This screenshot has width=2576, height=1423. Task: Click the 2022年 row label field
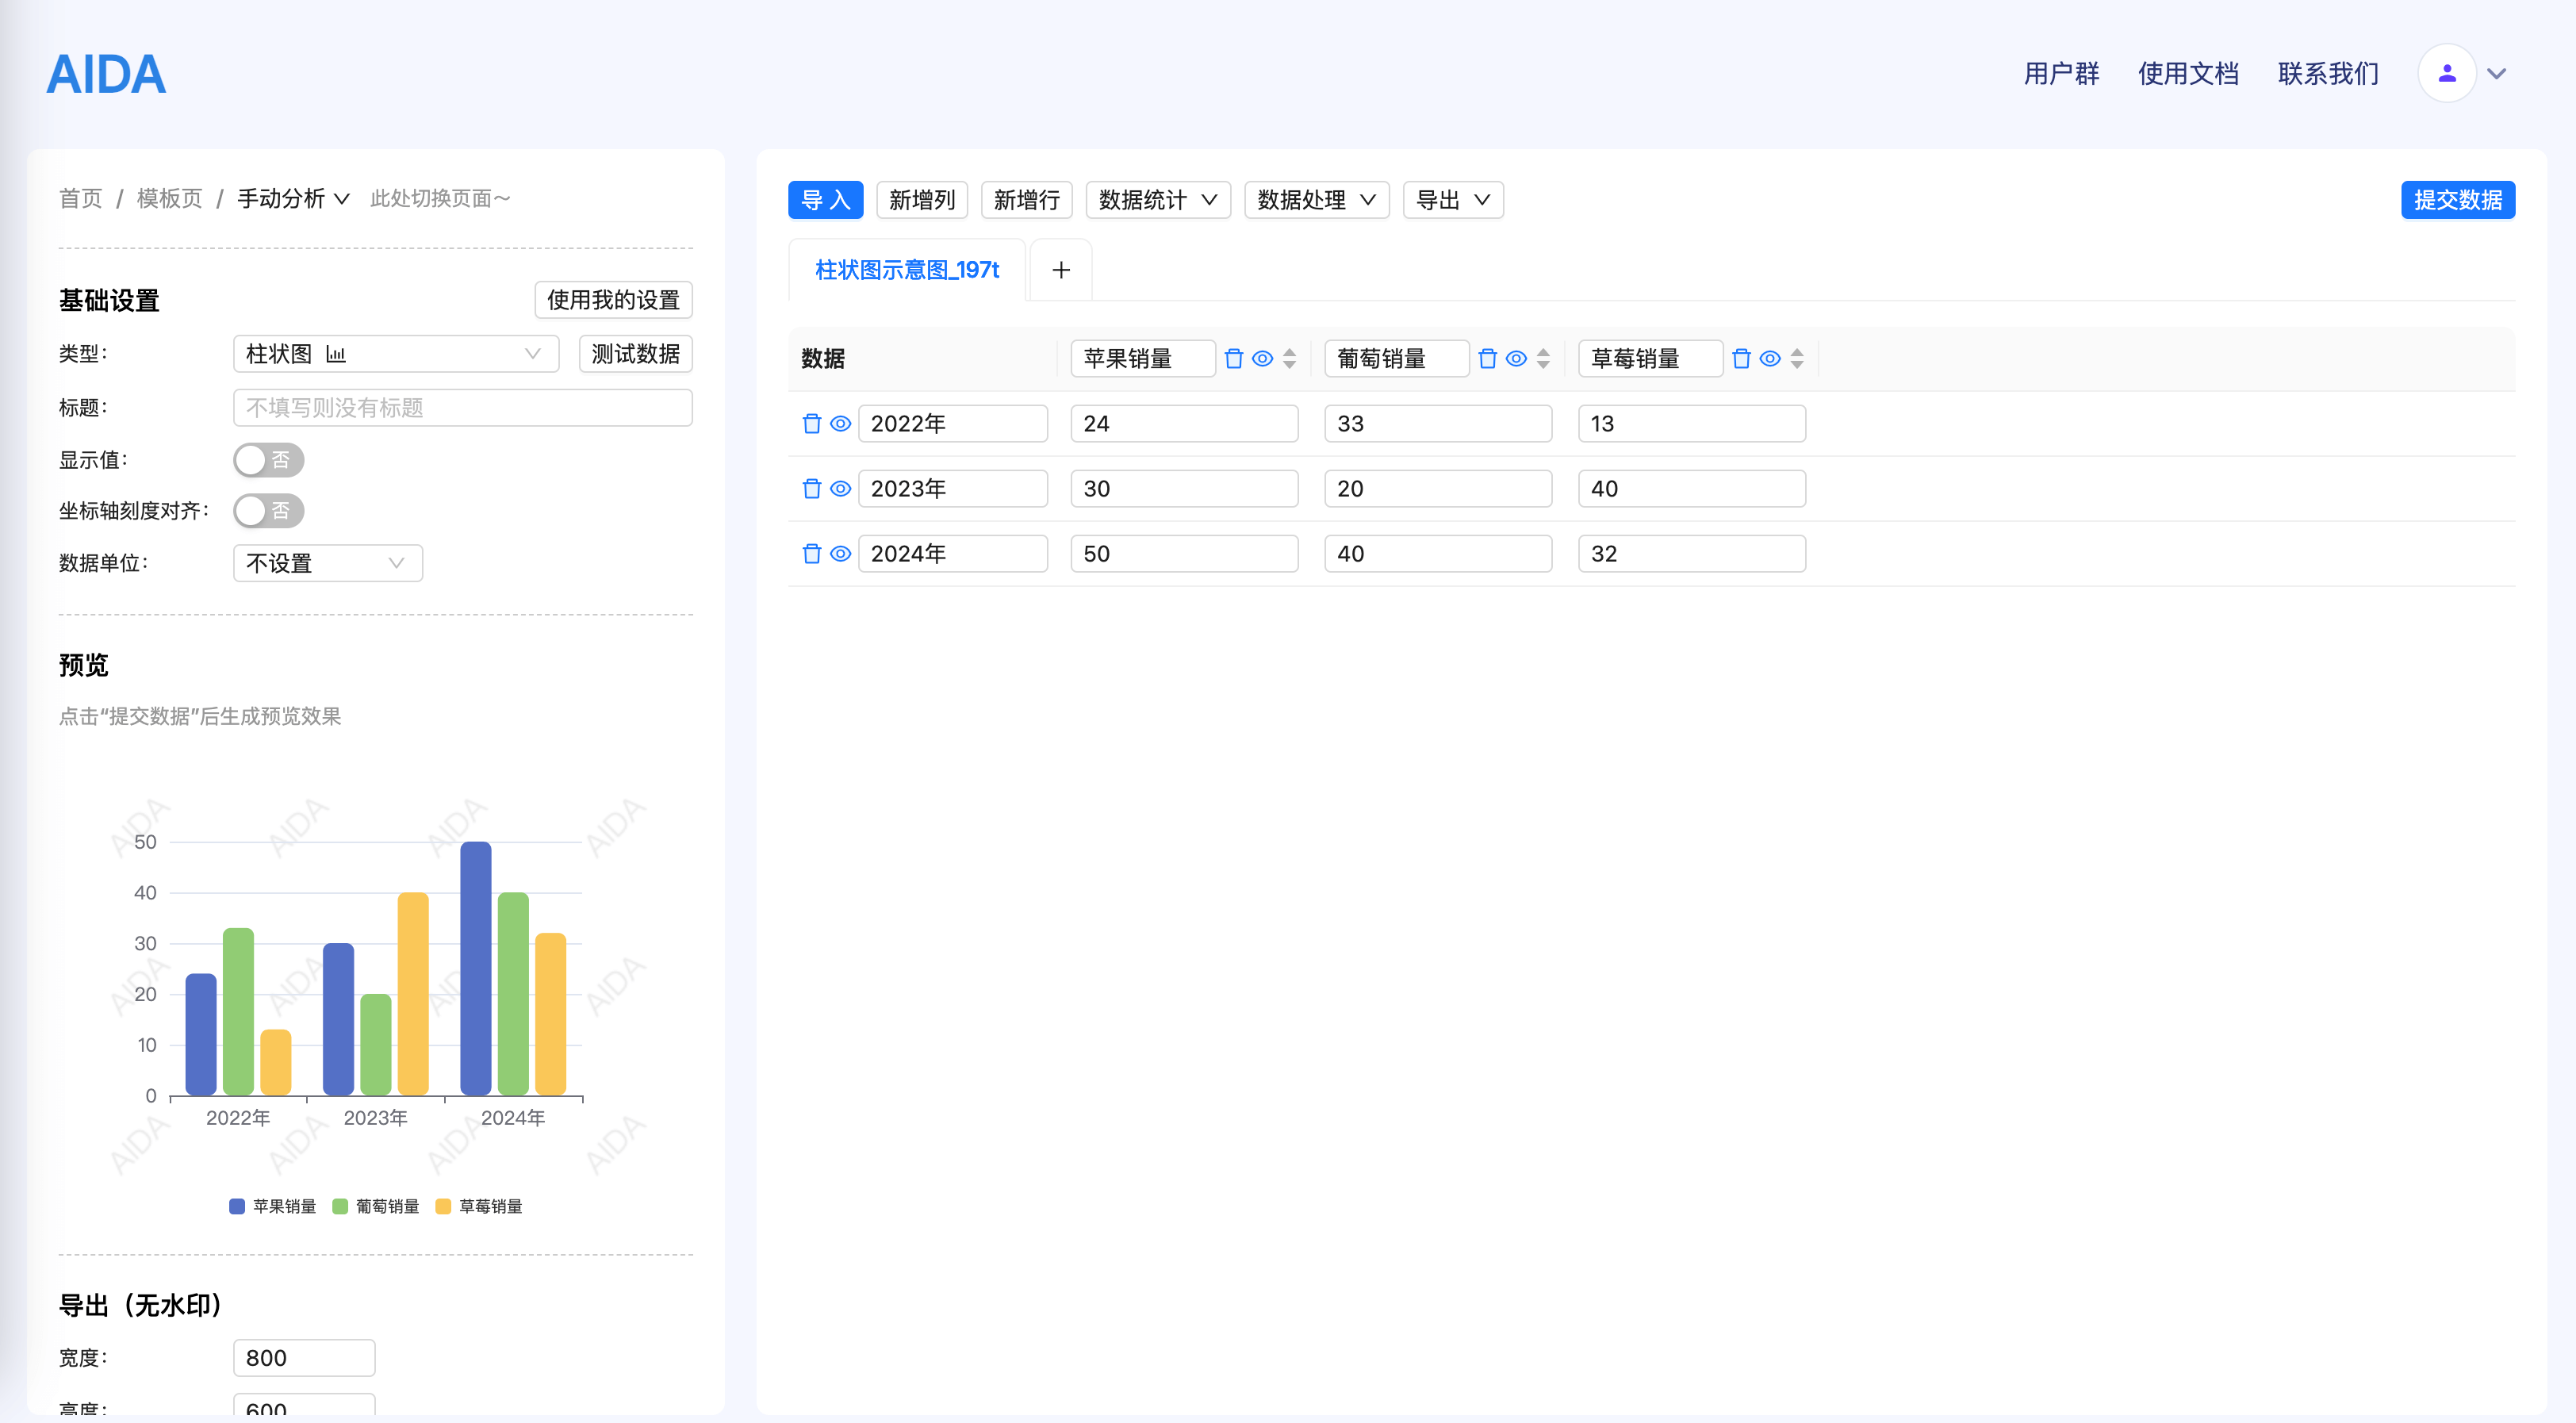pyautogui.click(x=953, y=423)
